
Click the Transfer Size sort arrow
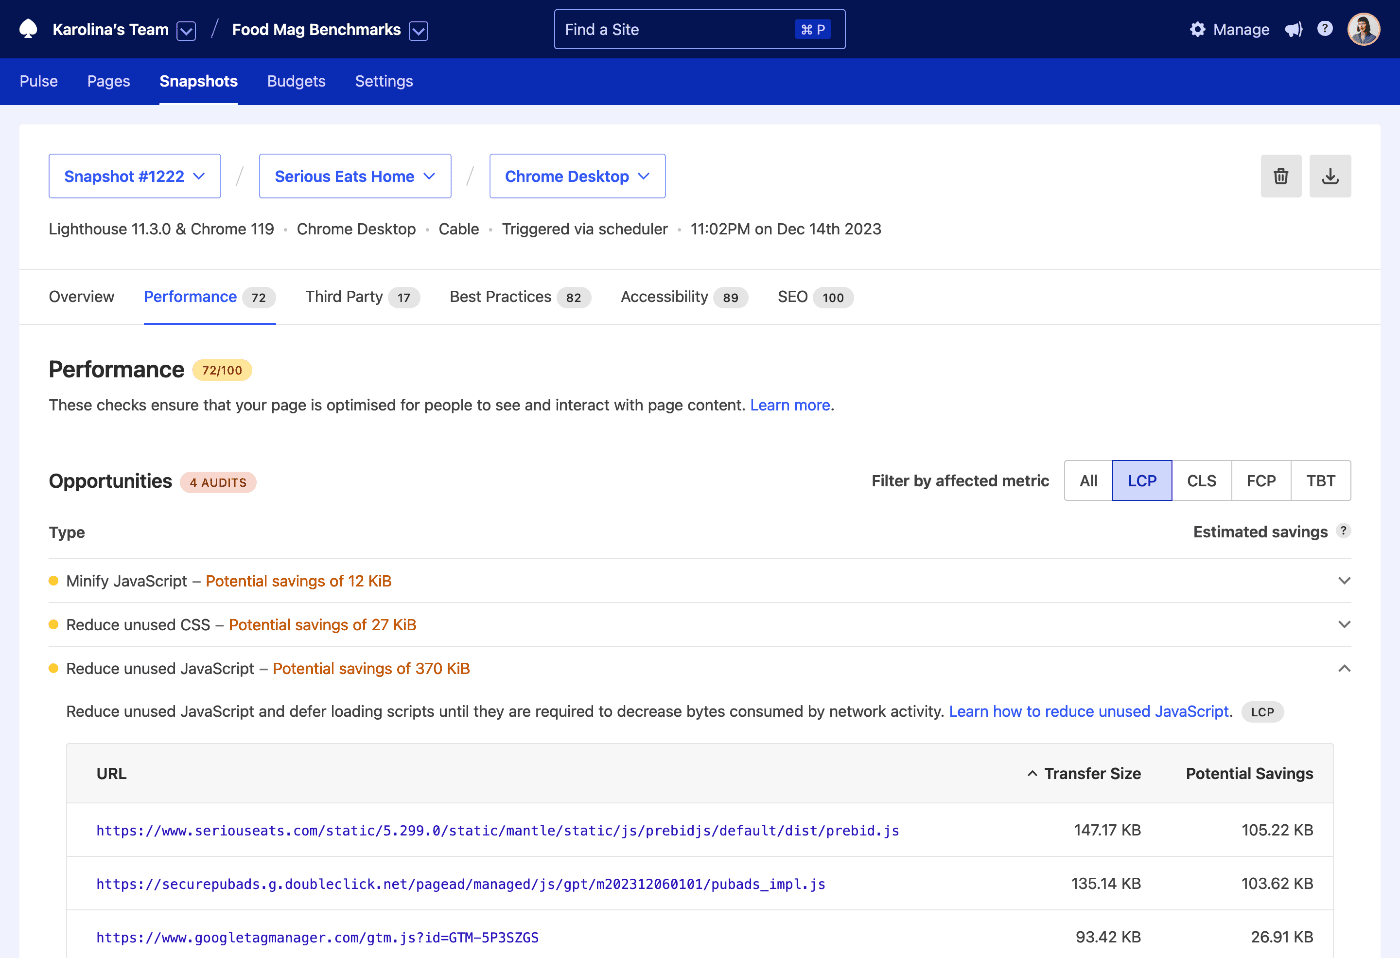(1032, 773)
